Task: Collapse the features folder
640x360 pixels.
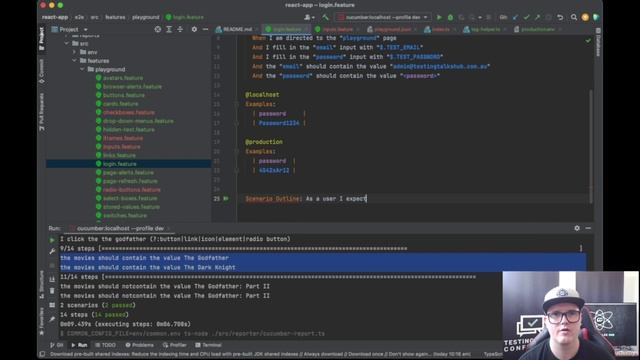Action: click(x=74, y=60)
